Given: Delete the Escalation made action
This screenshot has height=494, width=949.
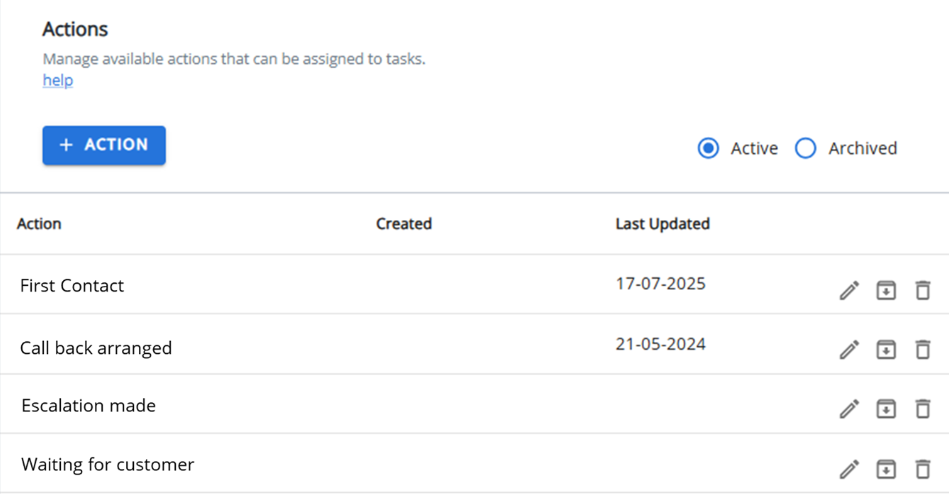Looking at the screenshot, I should tap(922, 409).
